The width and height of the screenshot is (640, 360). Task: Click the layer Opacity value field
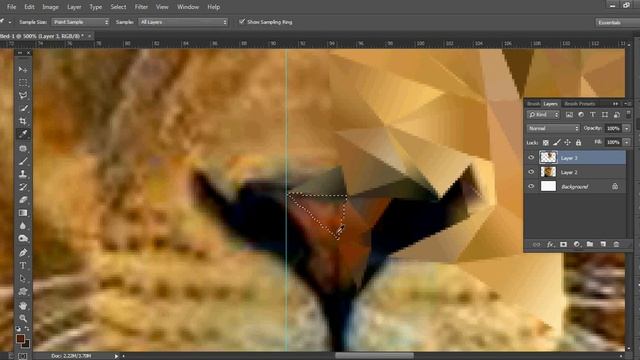(x=613, y=129)
